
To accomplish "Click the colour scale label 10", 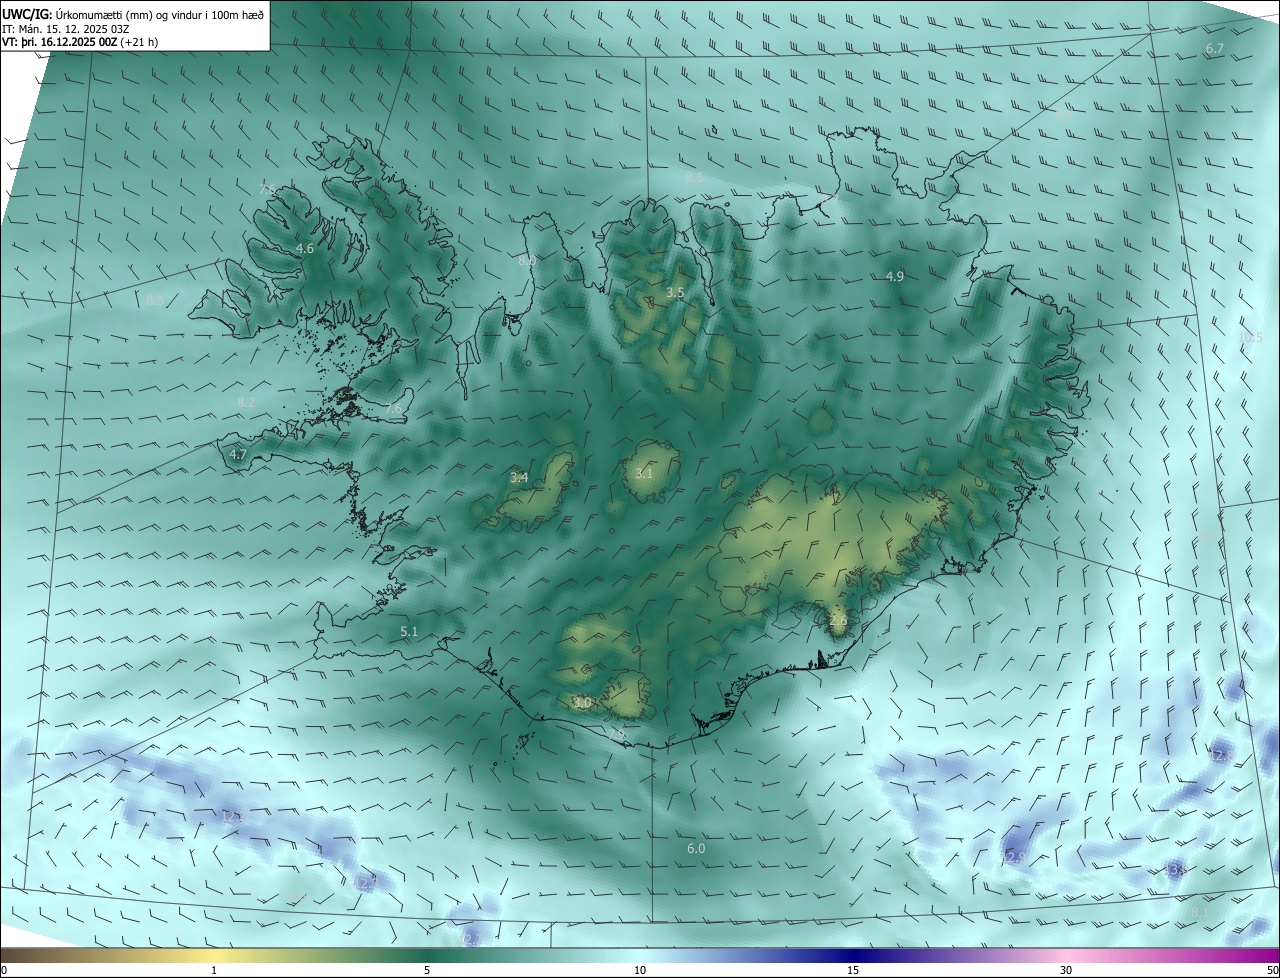I will (x=640, y=970).
